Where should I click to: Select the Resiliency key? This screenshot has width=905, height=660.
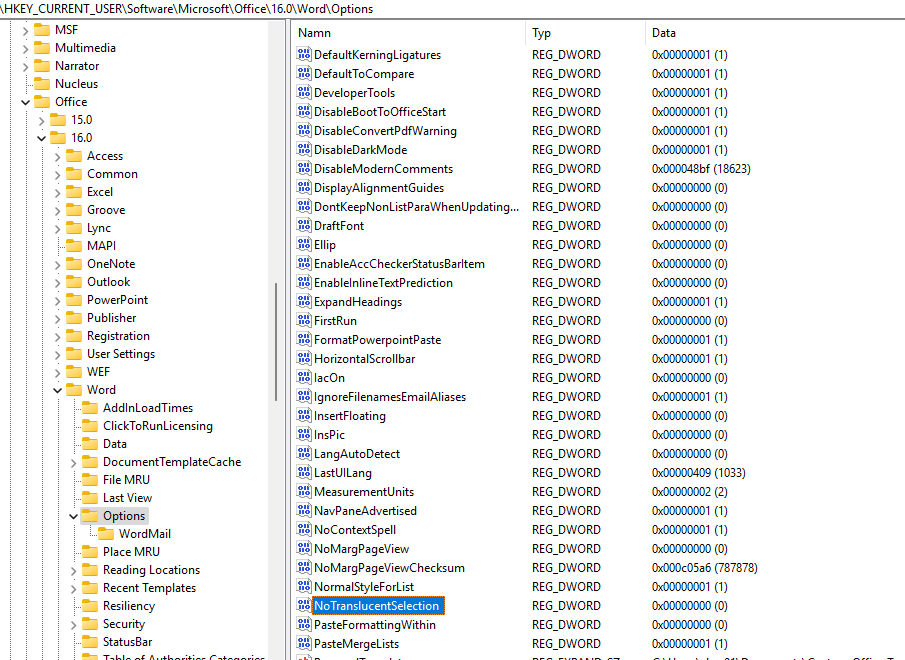(129, 606)
